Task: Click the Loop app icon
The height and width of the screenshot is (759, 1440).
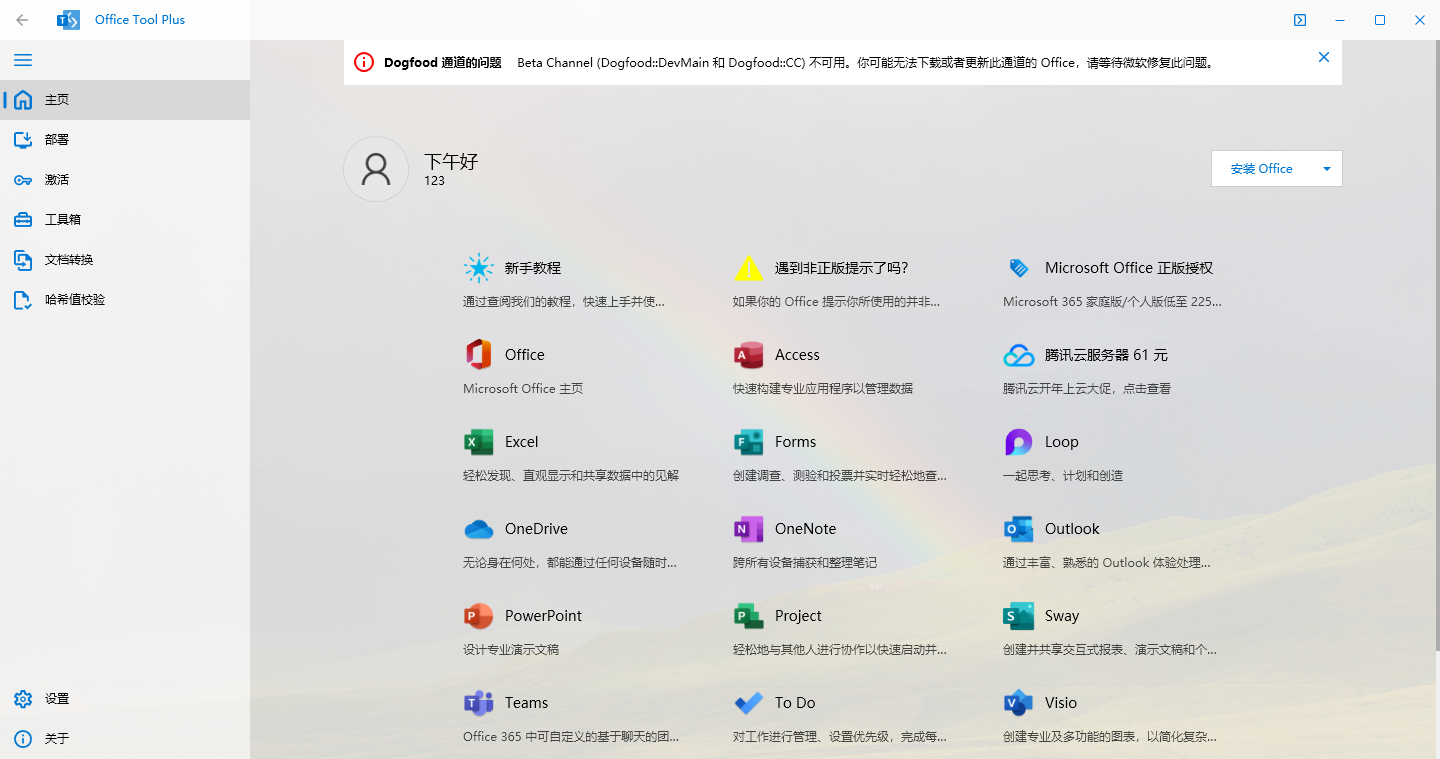Action: tap(1019, 442)
